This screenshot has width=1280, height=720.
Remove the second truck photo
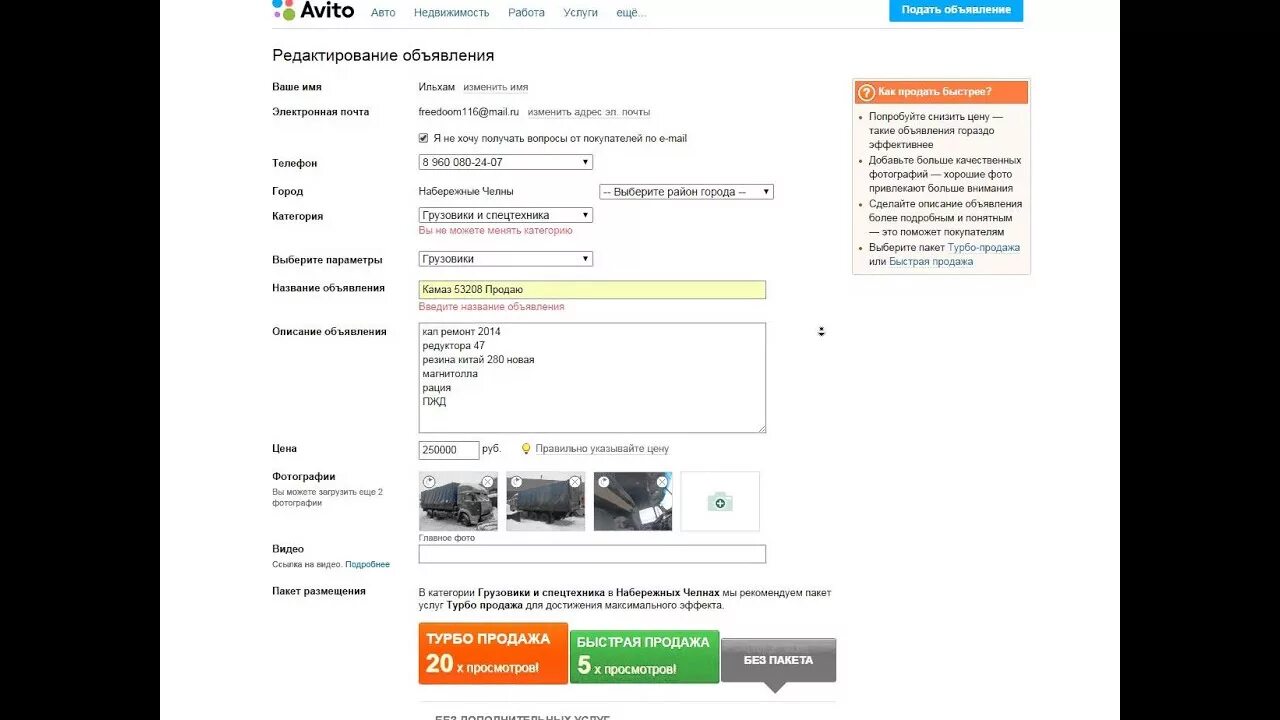click(575, 482)
